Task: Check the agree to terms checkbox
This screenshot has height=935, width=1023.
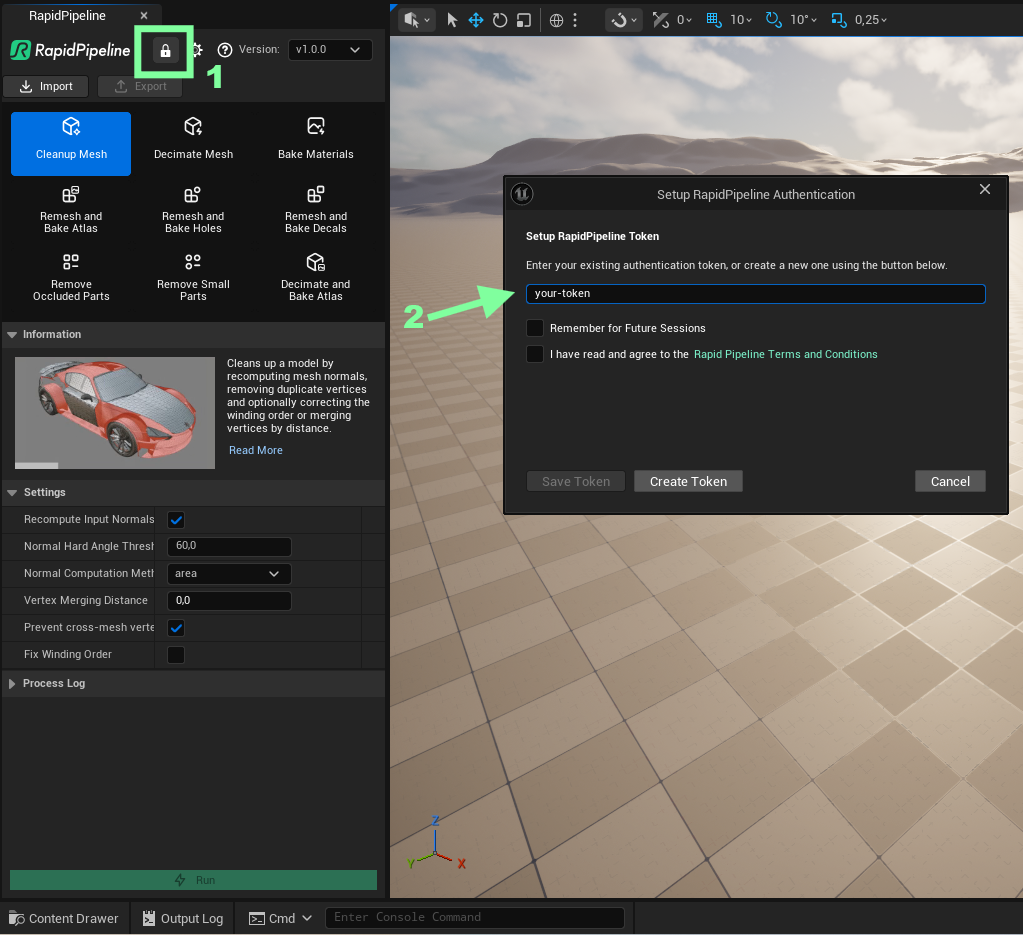Action: point(535,354)
